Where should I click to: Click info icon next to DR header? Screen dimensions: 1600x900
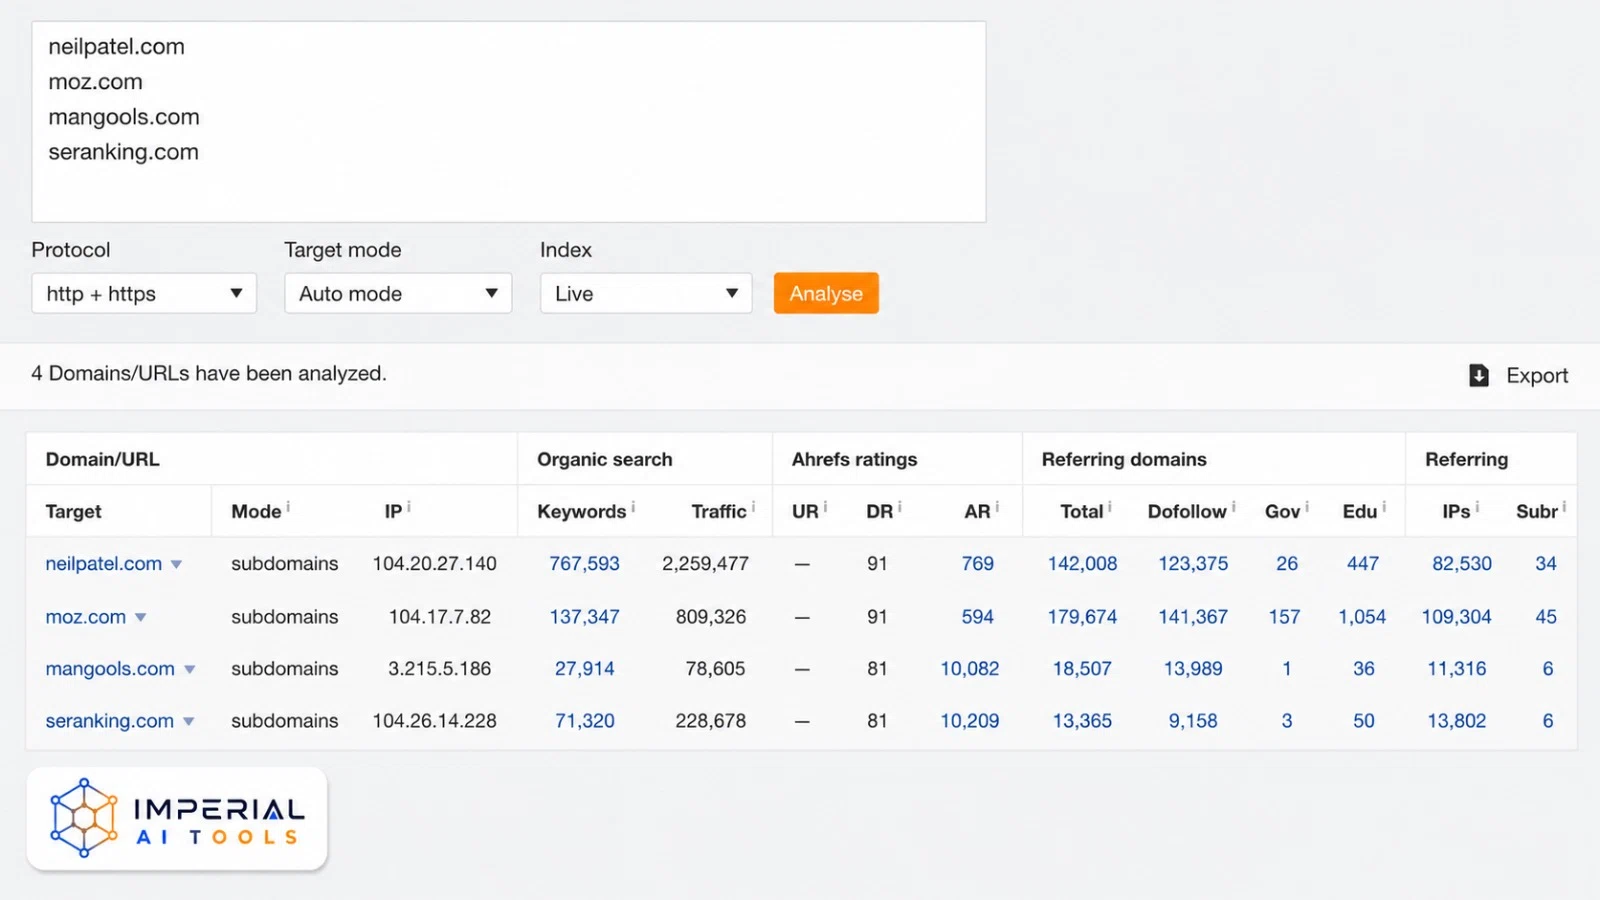coord(899,506)
